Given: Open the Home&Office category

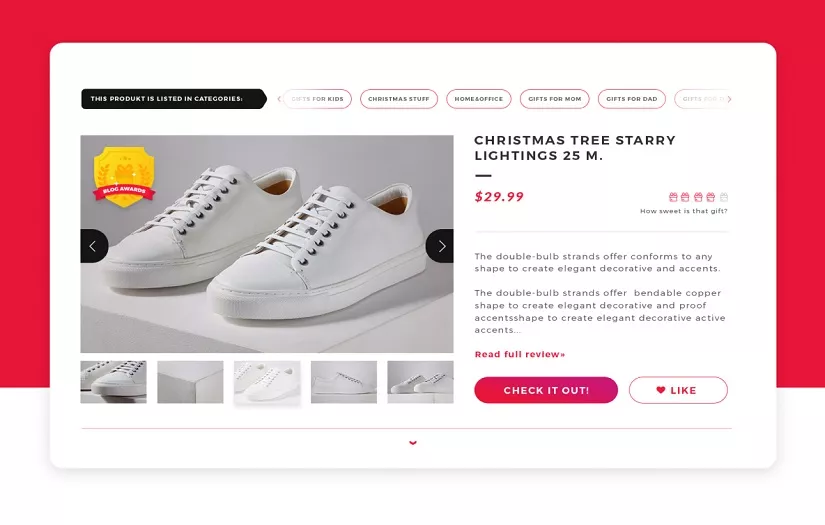Looking at the screenshot, I should (x=478, y=99).
